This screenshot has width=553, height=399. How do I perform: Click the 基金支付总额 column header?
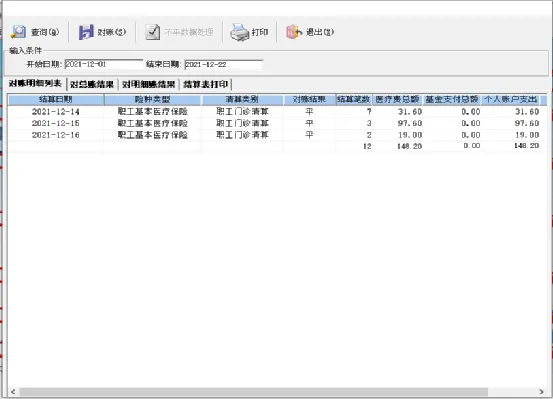[x=452, y=99]
